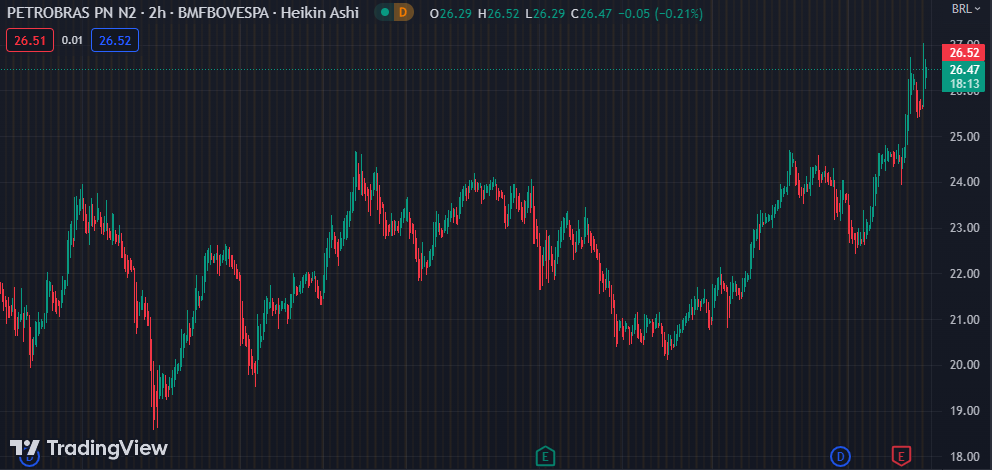
Task: Click the blue D dividend marker near the red E
Action: point(840,455)
